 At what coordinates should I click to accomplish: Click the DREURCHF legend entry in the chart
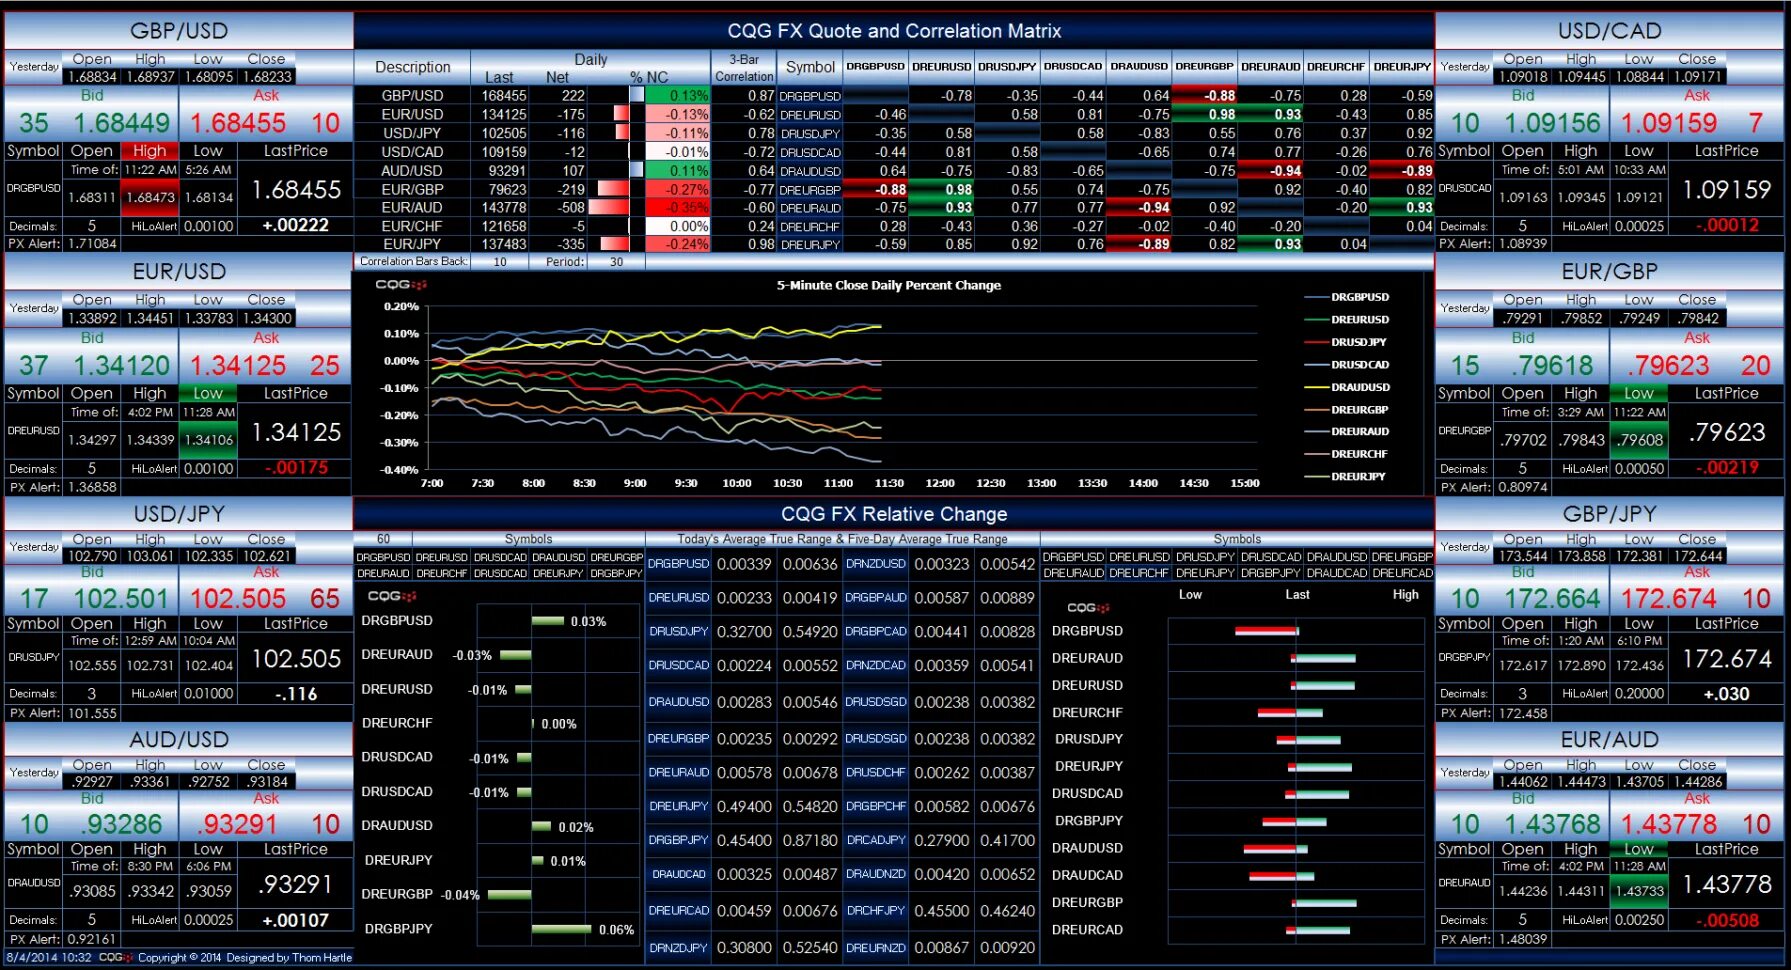1346,454
